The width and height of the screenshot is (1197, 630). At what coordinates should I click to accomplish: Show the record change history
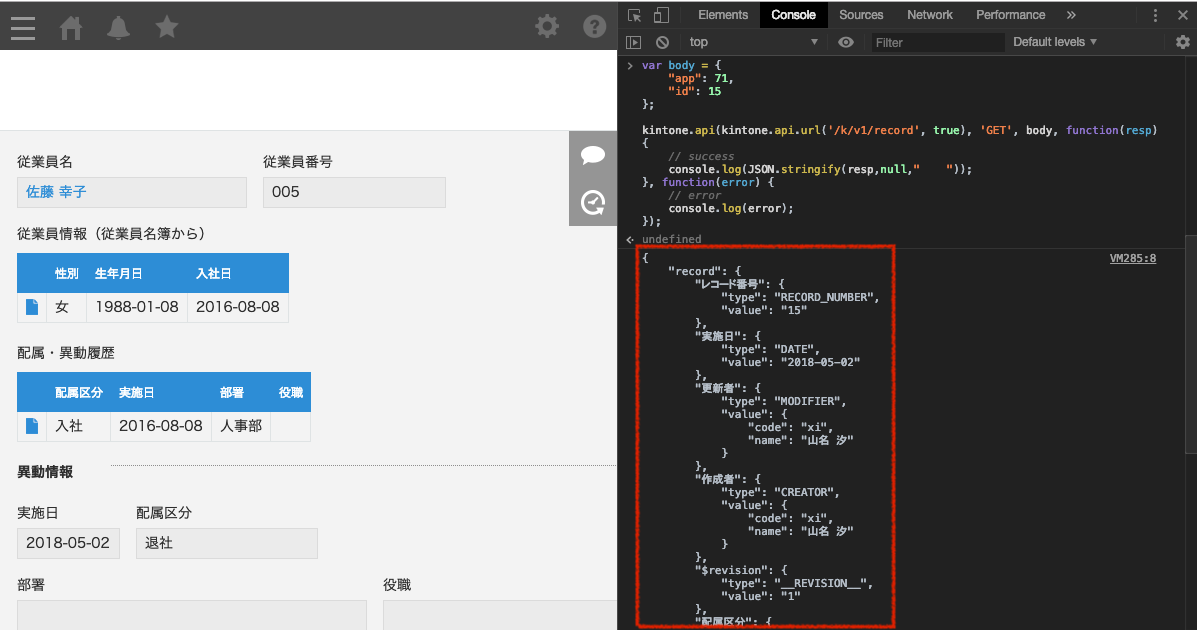tap(593, 203)
